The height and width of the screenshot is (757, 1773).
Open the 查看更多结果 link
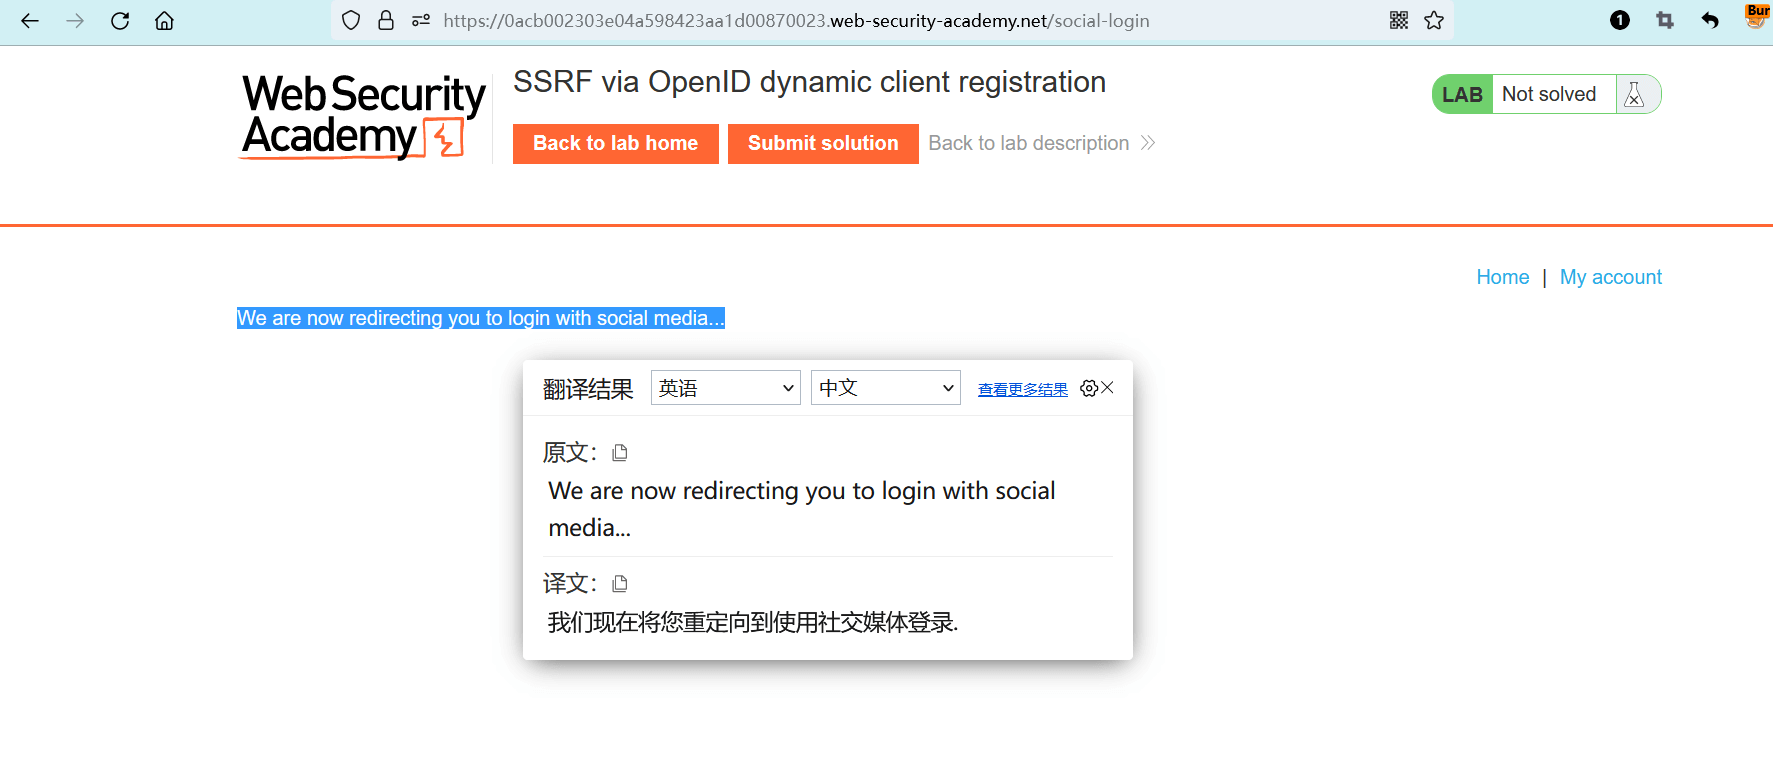coord(1022,389)
